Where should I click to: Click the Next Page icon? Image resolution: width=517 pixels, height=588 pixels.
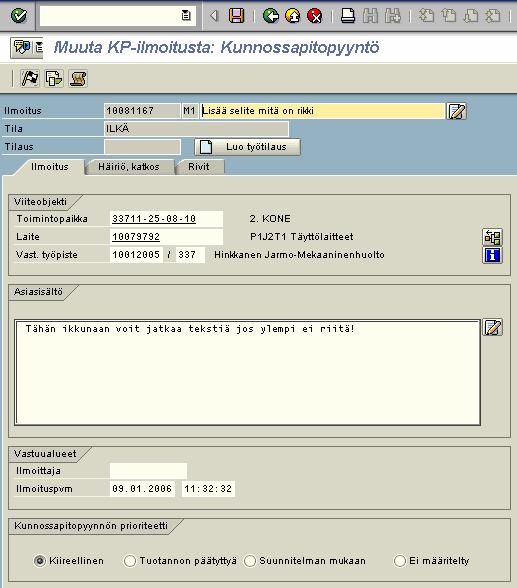tap(471, 16)
